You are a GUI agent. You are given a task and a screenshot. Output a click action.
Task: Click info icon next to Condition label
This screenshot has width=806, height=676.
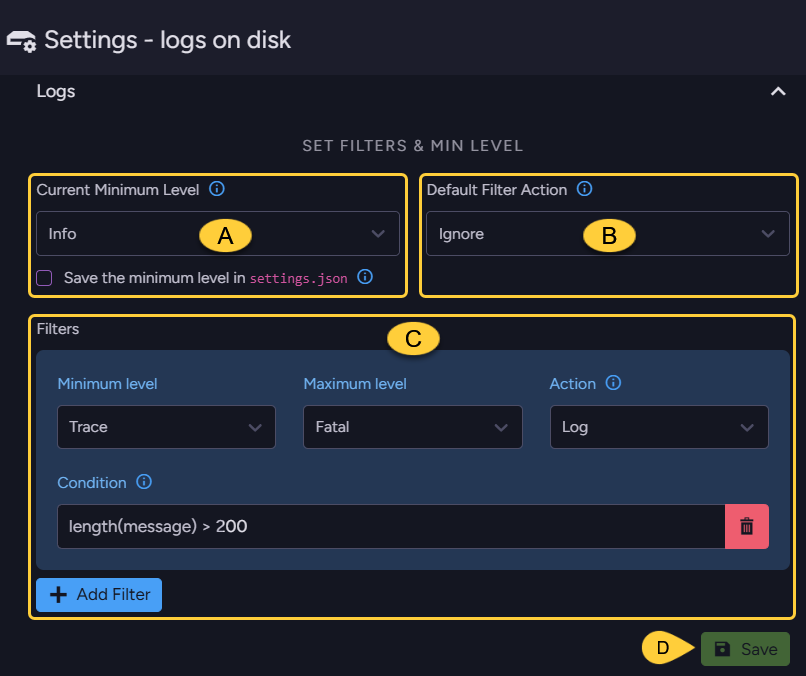click(144, 482)
